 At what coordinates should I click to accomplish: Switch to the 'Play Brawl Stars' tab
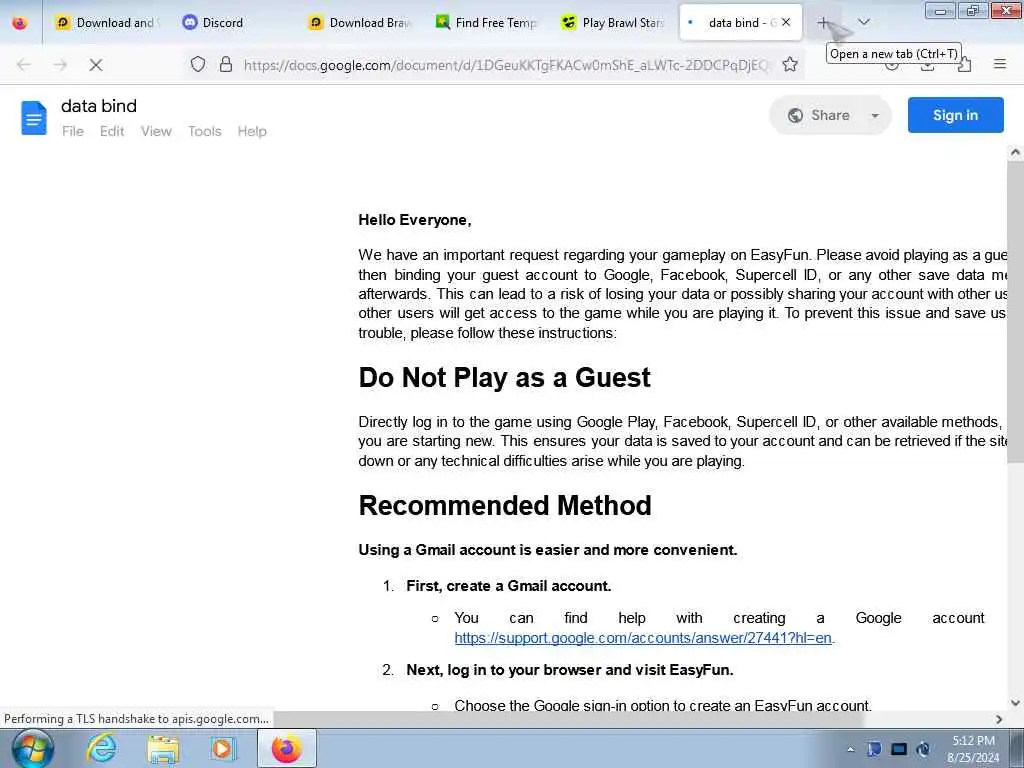613,23
